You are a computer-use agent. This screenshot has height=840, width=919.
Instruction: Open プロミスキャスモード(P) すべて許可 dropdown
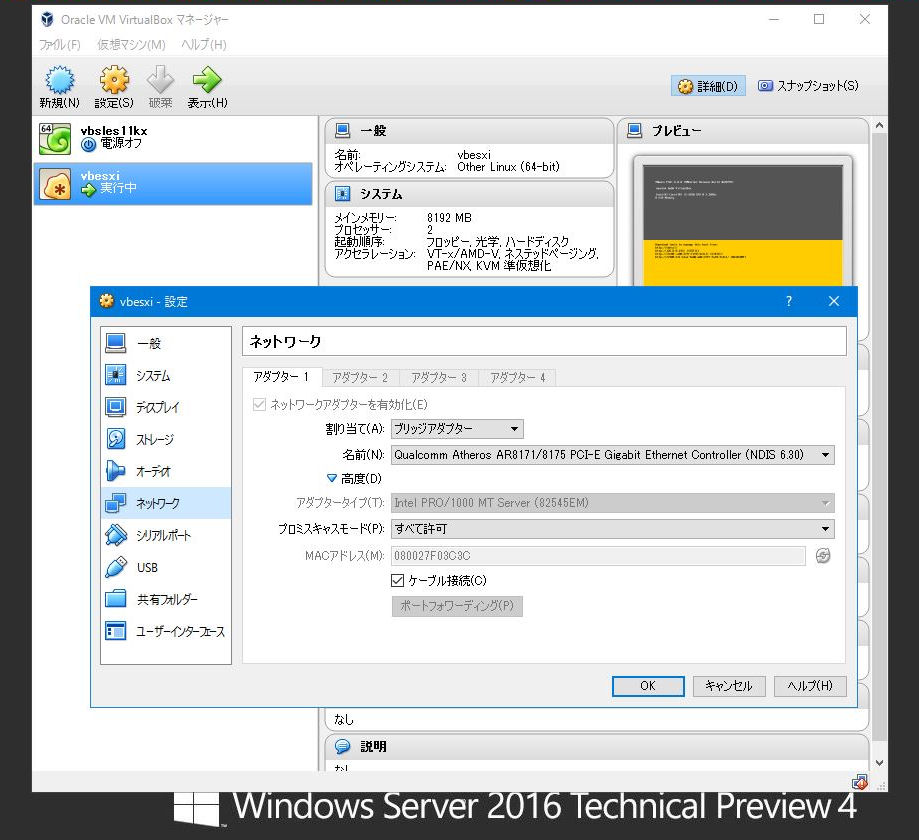[x=612, y=529]
